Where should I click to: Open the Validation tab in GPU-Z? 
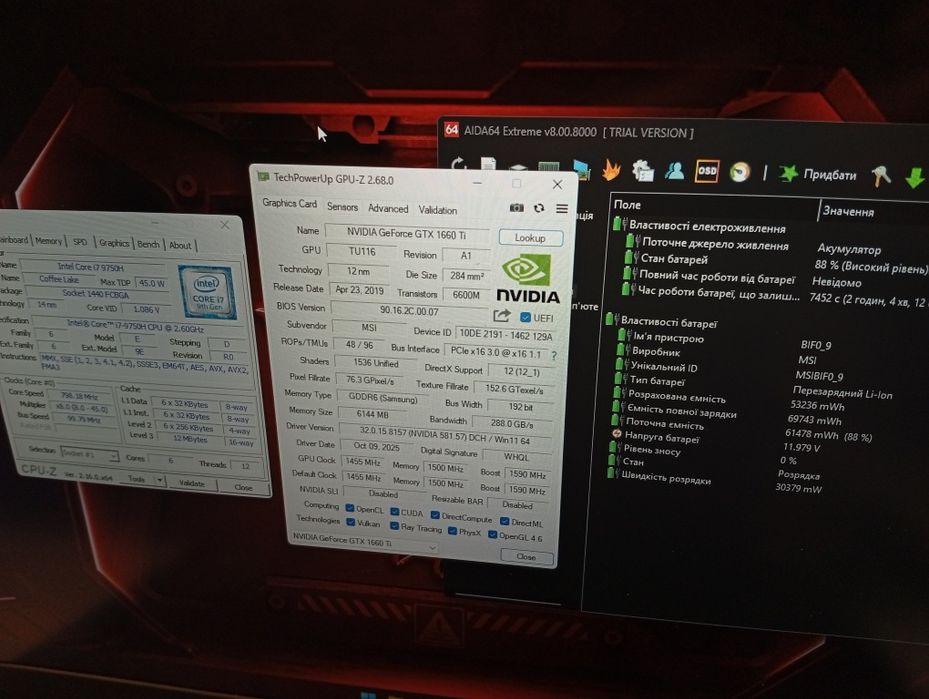438,210
